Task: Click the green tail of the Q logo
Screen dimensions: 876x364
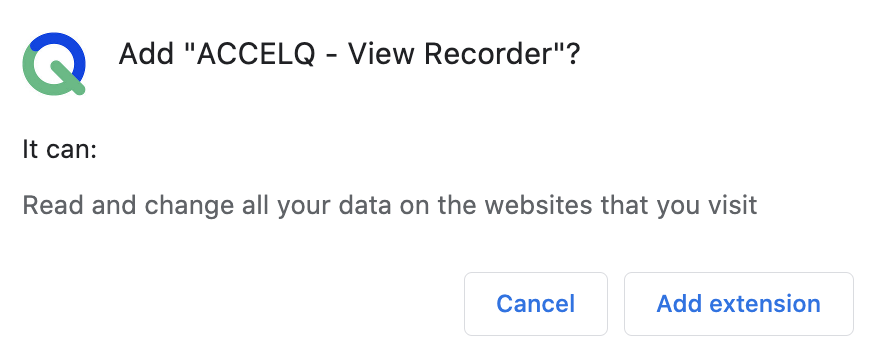Action: [x=68, y=78]
